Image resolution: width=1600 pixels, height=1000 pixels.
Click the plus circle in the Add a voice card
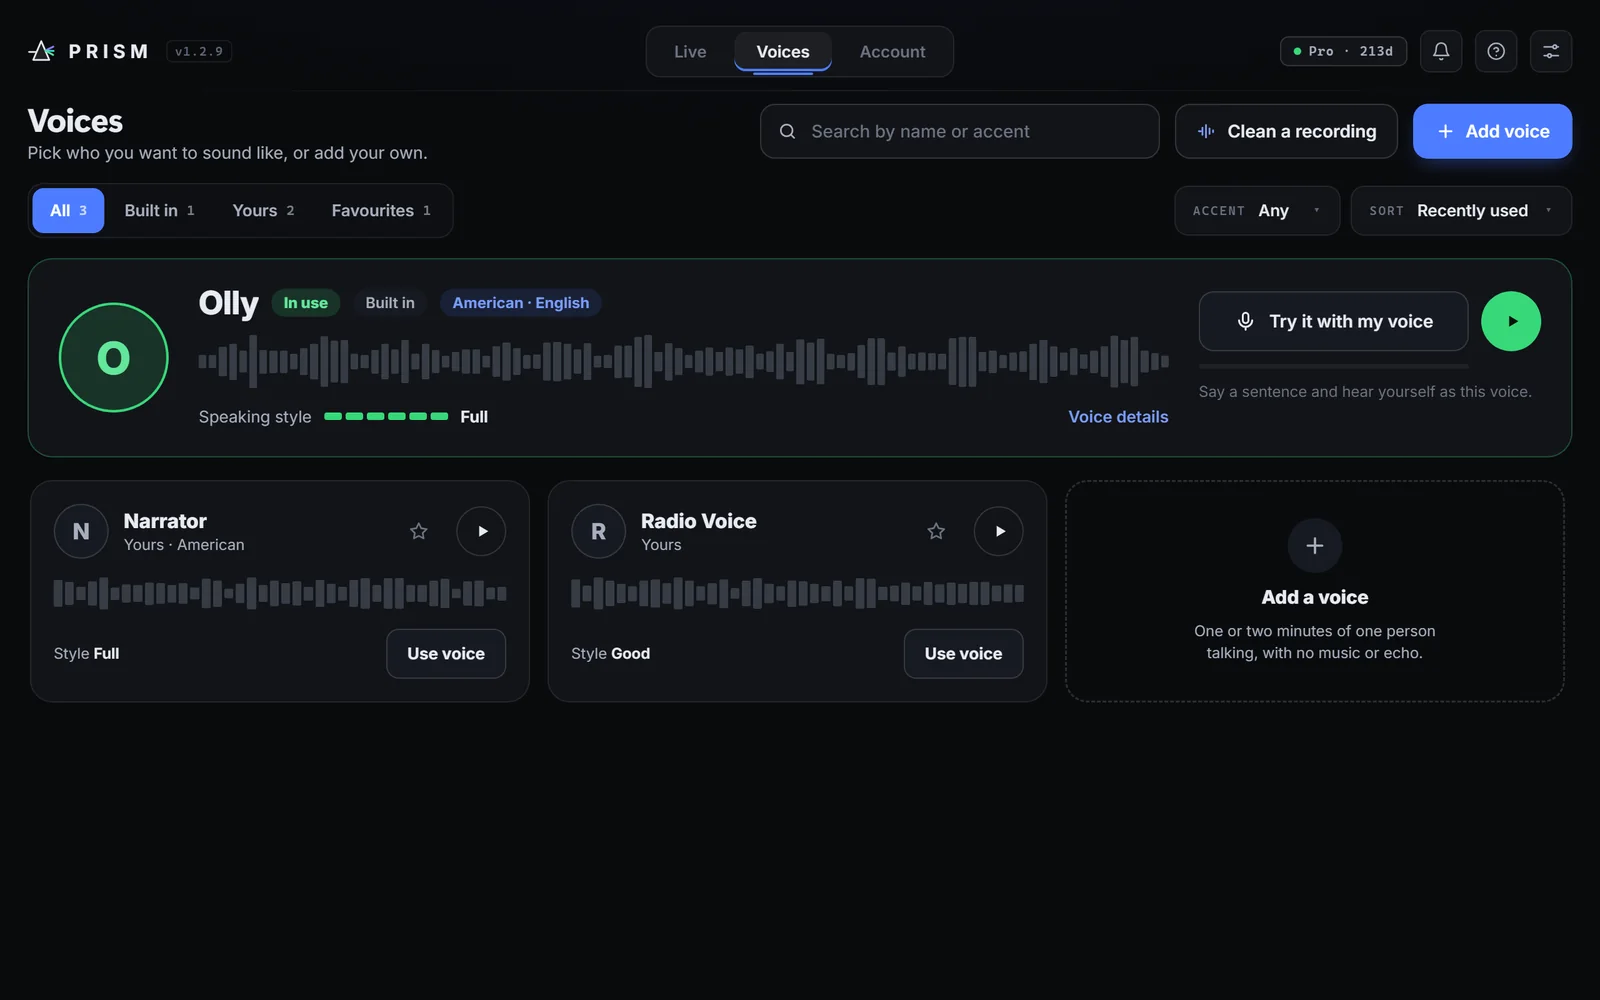click(x=1315, y=545)
